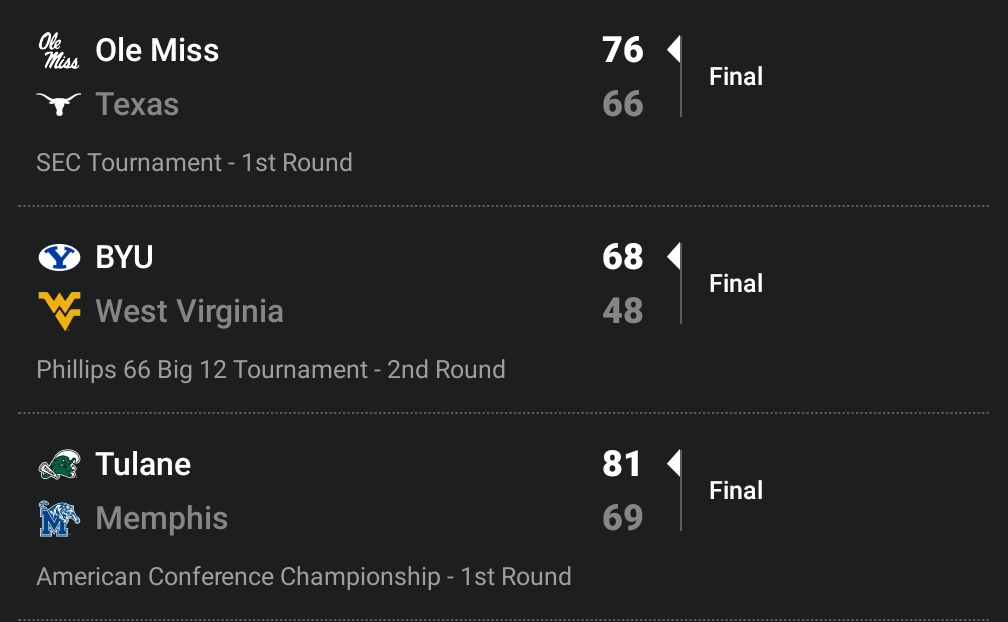Click winner arrow beside BYU score
The height and width of the screenshot is (622, 1008).
click(x=673, y=256)
